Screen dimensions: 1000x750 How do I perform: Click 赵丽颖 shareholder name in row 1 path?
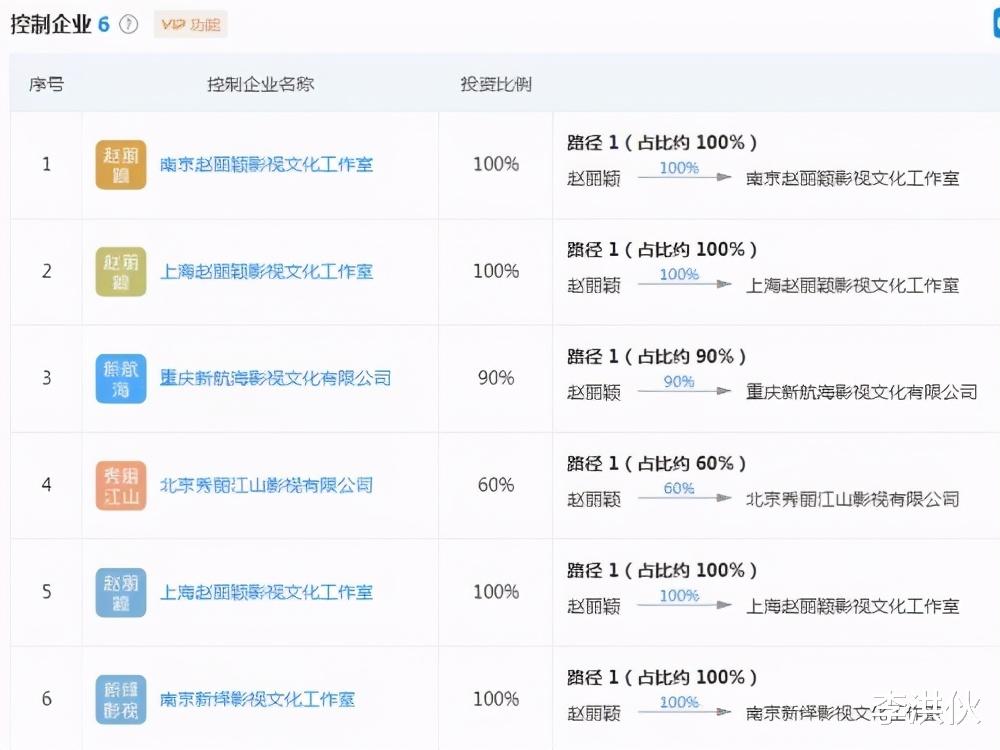pyautogui.click(x=594, y=178)
